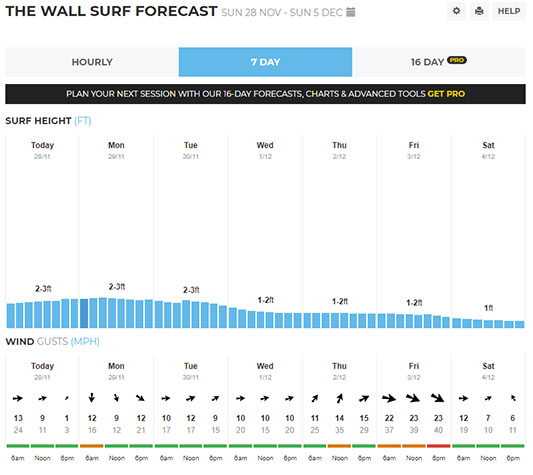Click Friday 6pm gust value 40
This screenshot has height=475, width=533.
439,430
